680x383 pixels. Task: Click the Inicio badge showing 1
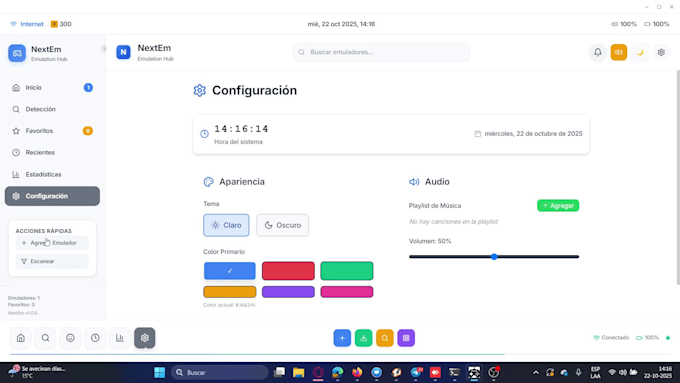88,88
